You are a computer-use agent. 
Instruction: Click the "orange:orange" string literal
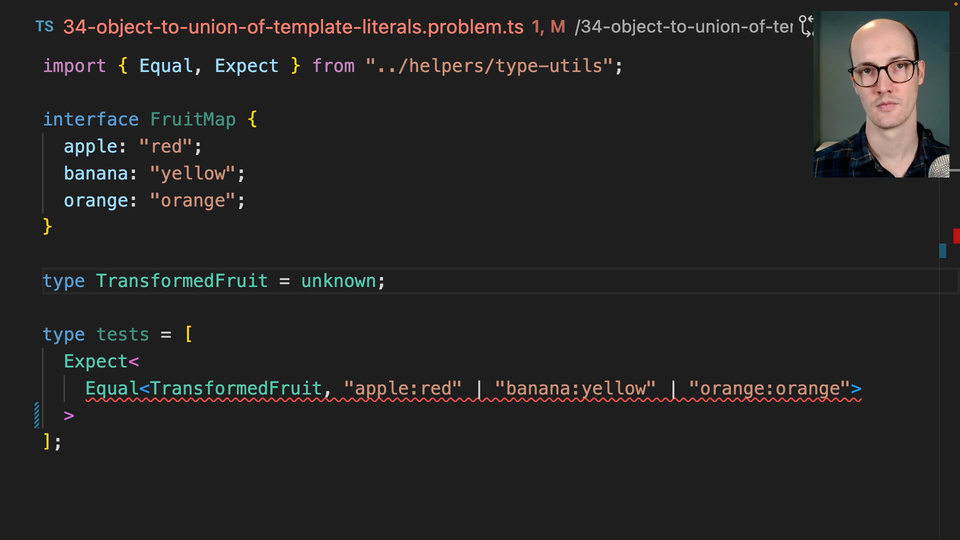click(768, 388)
